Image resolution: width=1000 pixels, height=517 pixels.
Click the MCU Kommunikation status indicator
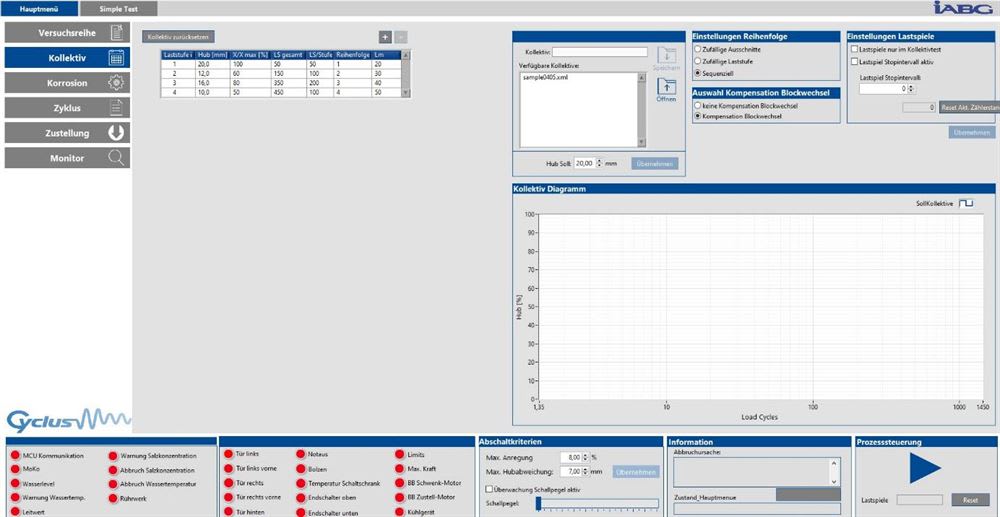tap(16, 456)
